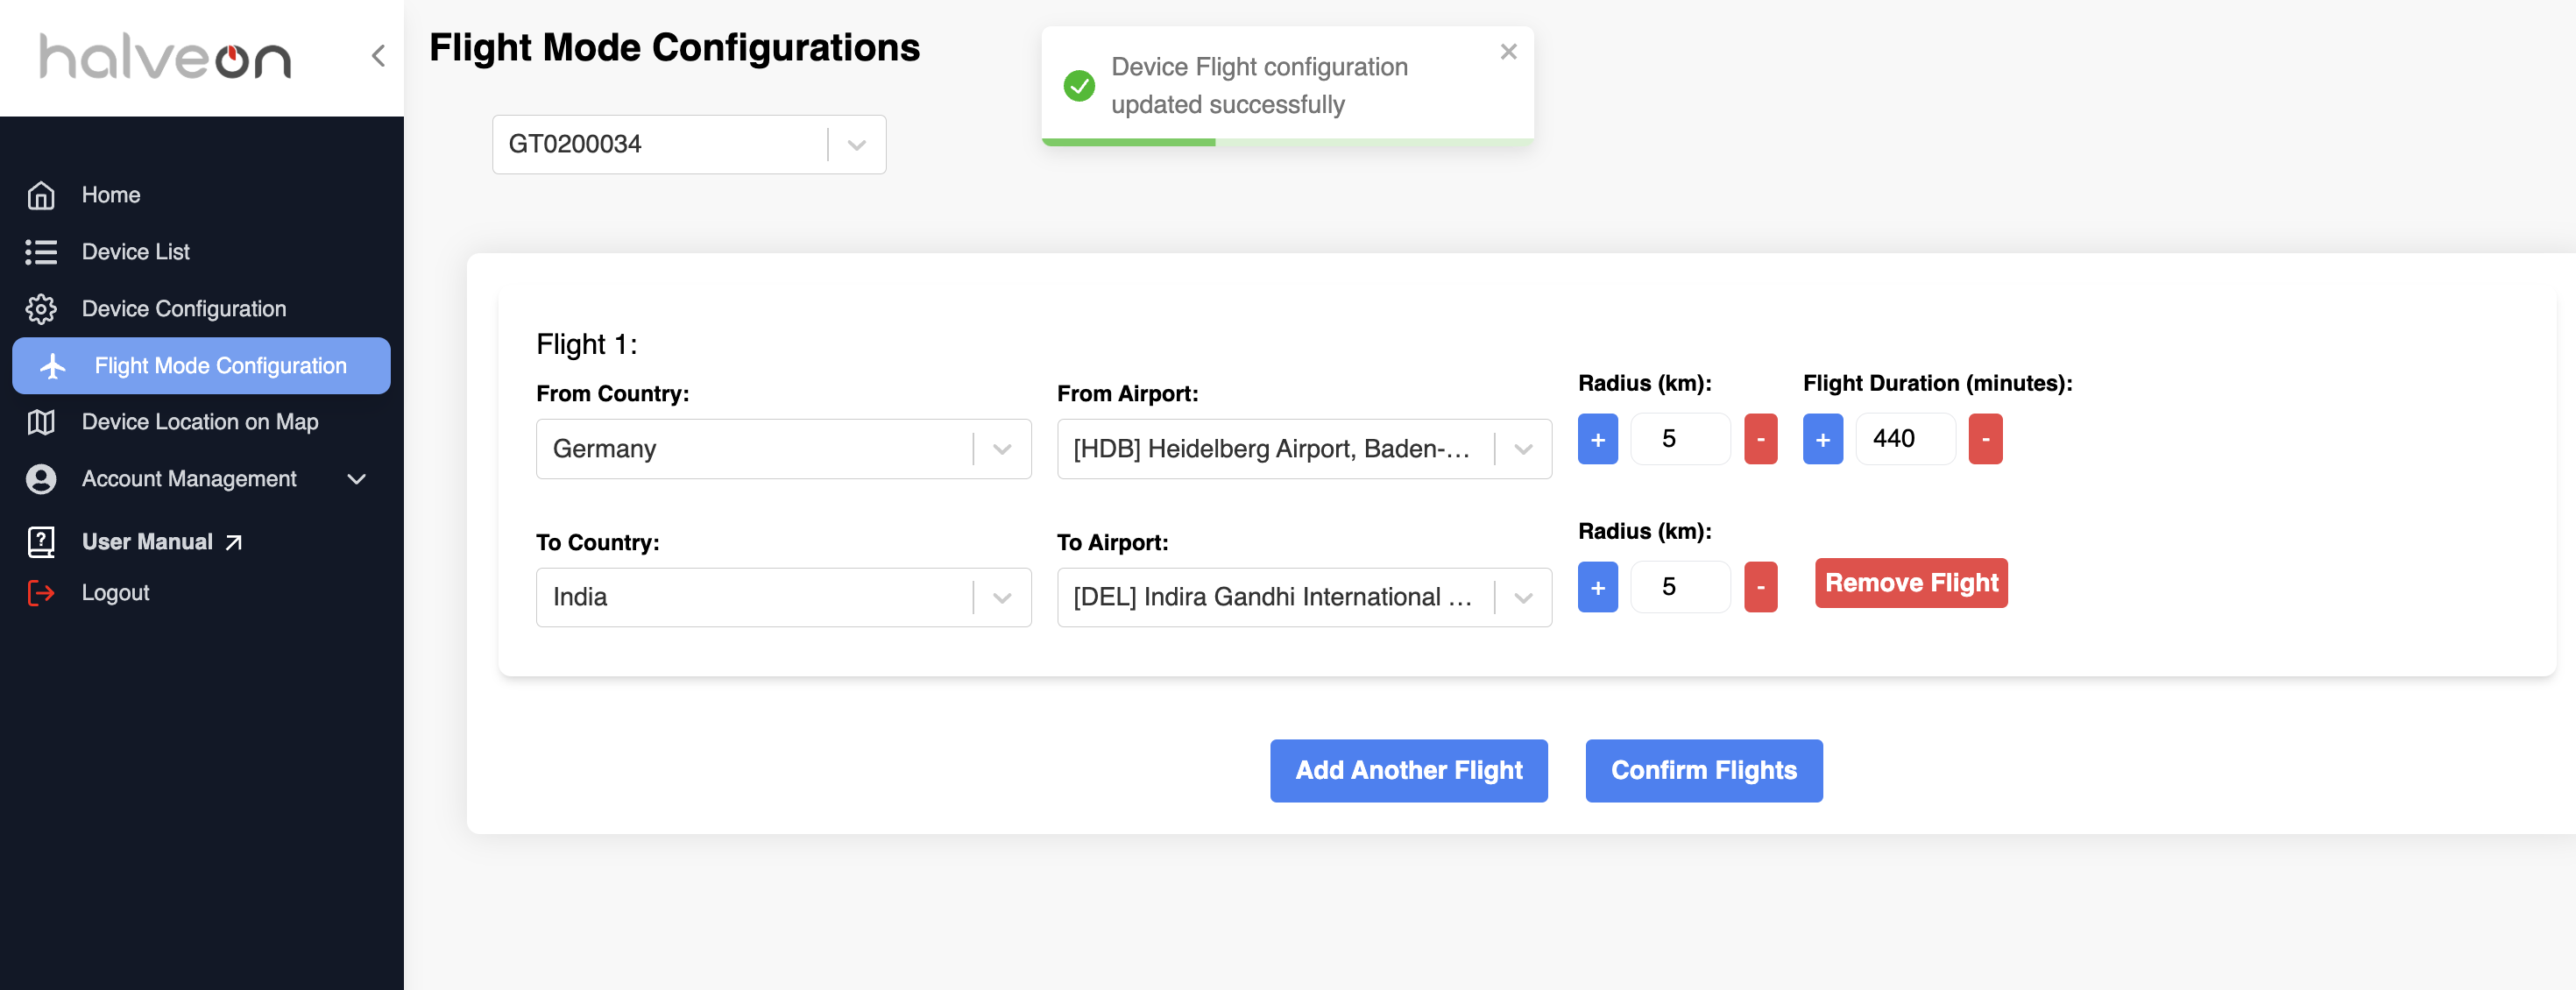Click the User Manual book icon

pos(41,542)
